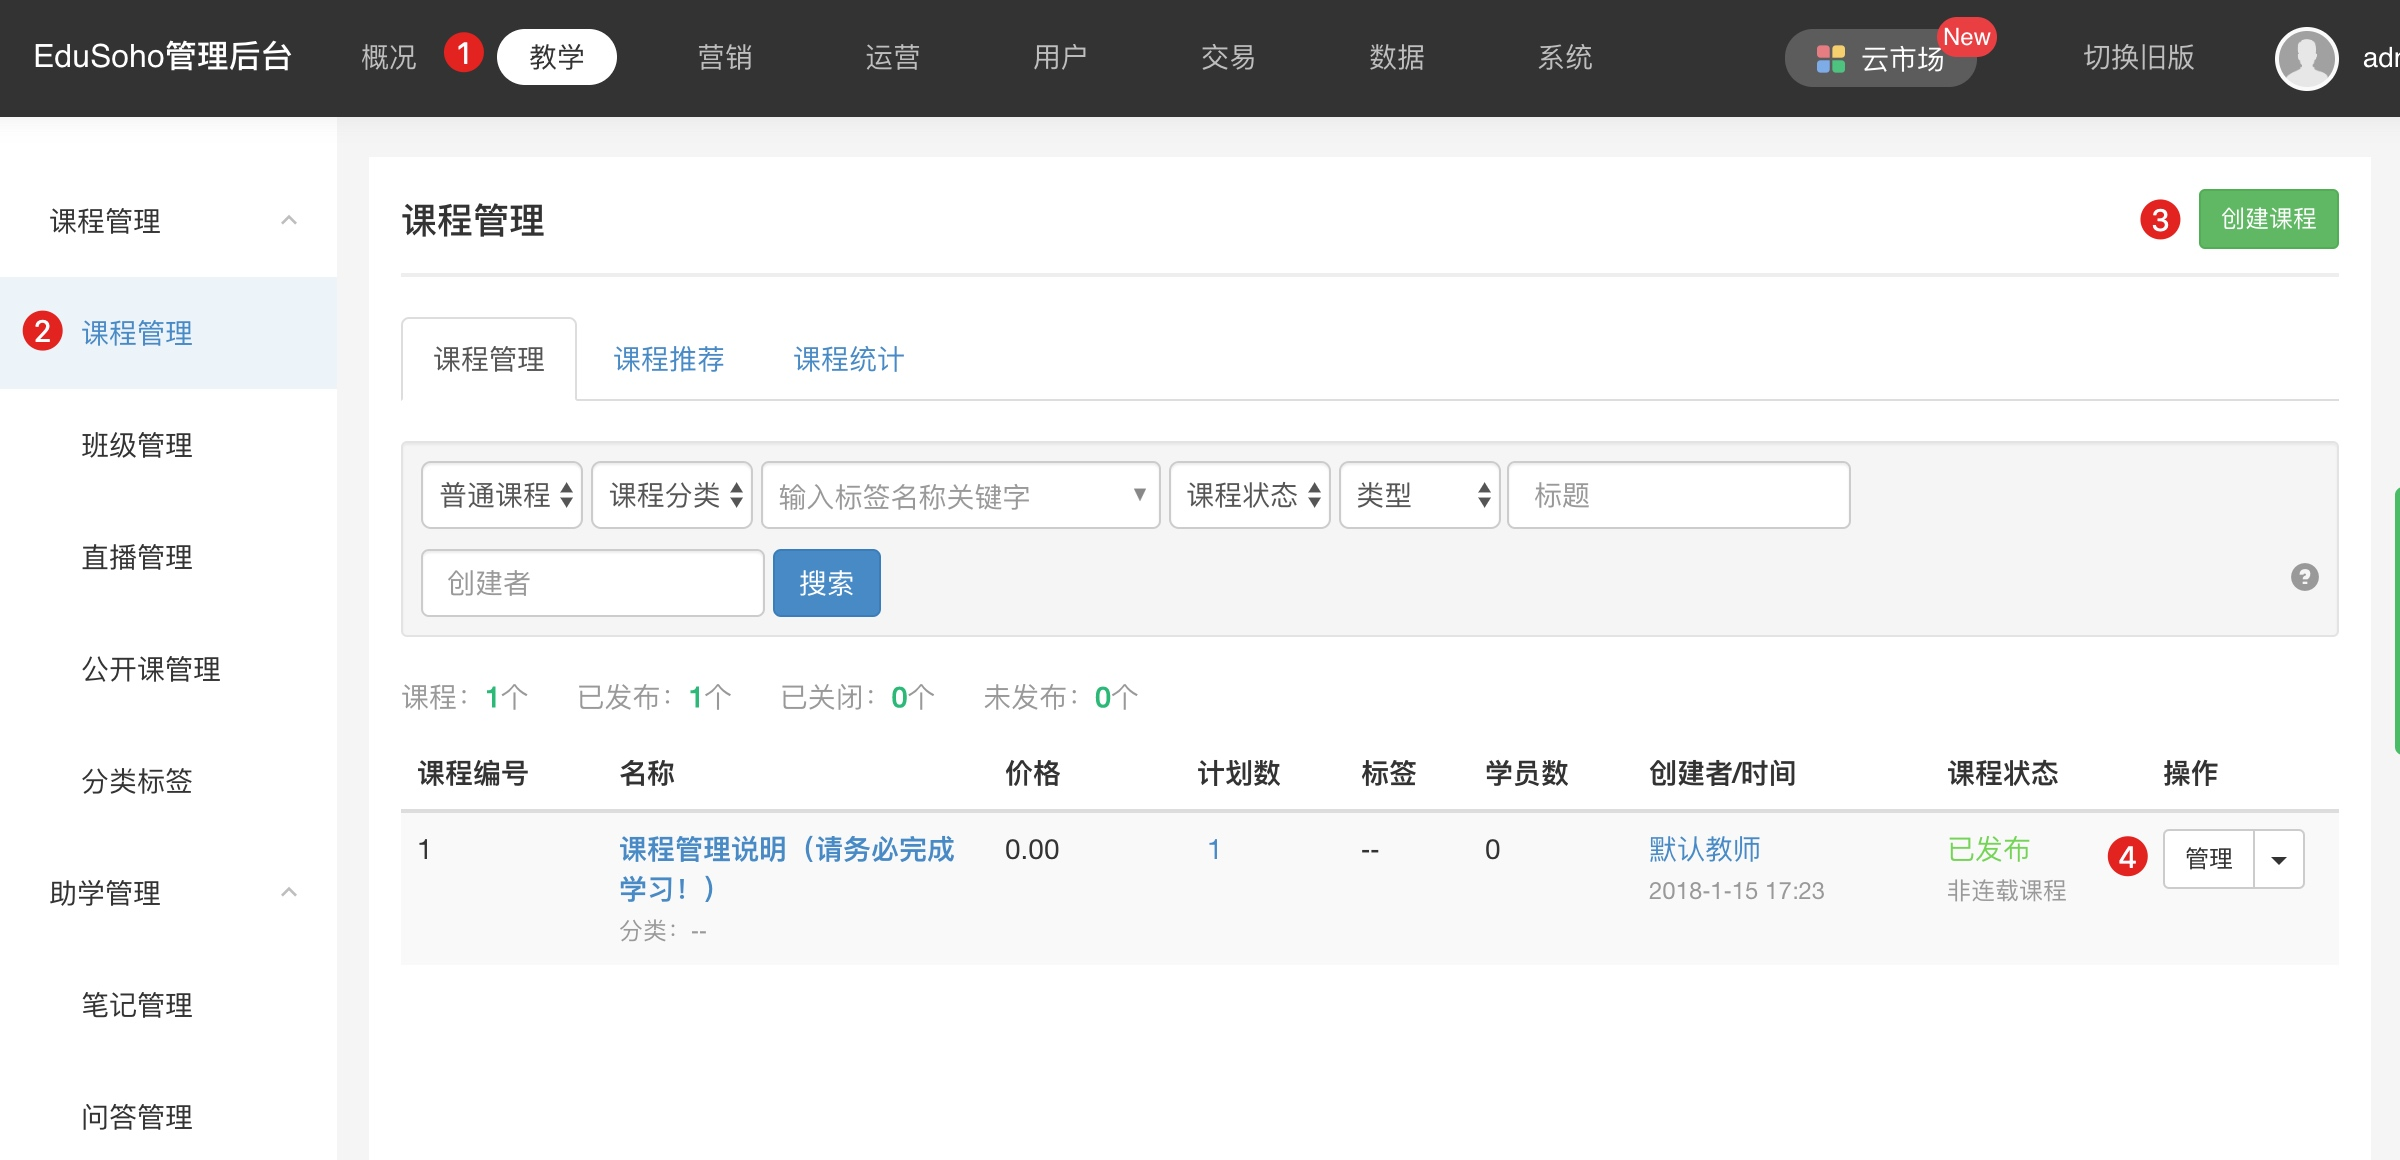Click the green 创建课程 button
Image resolution: width=2400 pixels, height=1160 pixels.
(x=2267, y=219)
